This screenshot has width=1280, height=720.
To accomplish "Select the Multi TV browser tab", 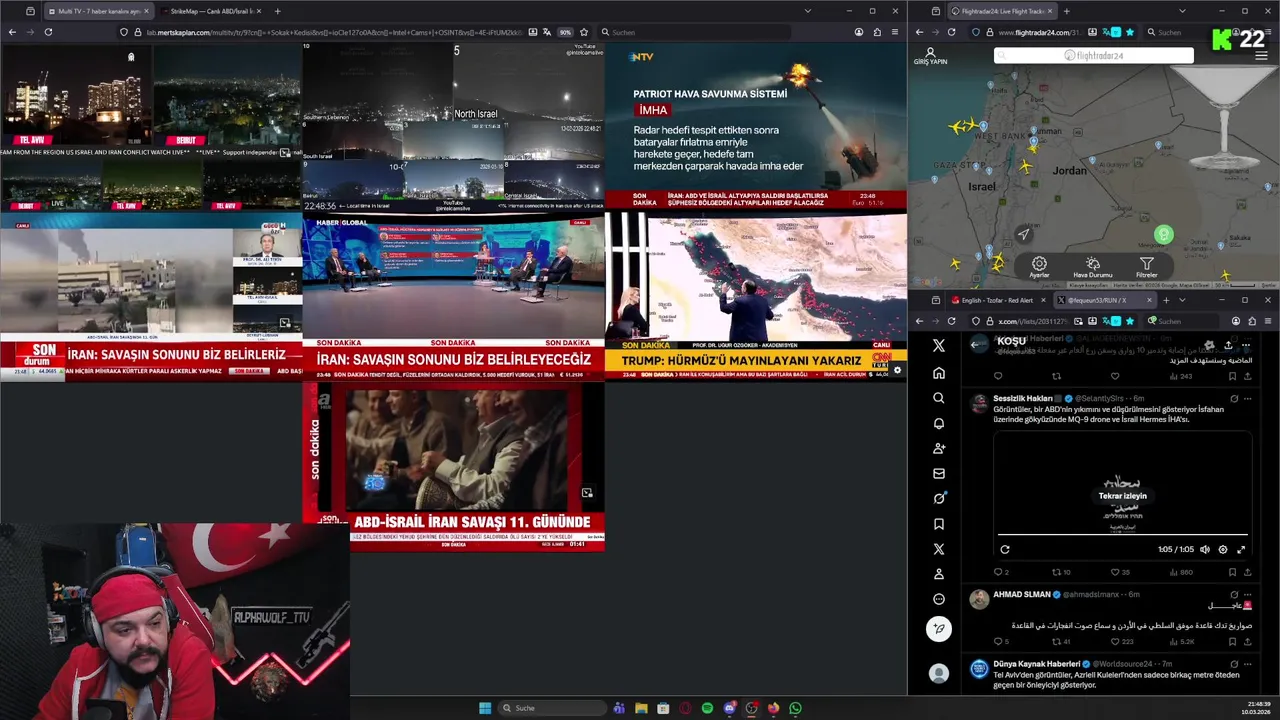I will (x=97, y=11).
